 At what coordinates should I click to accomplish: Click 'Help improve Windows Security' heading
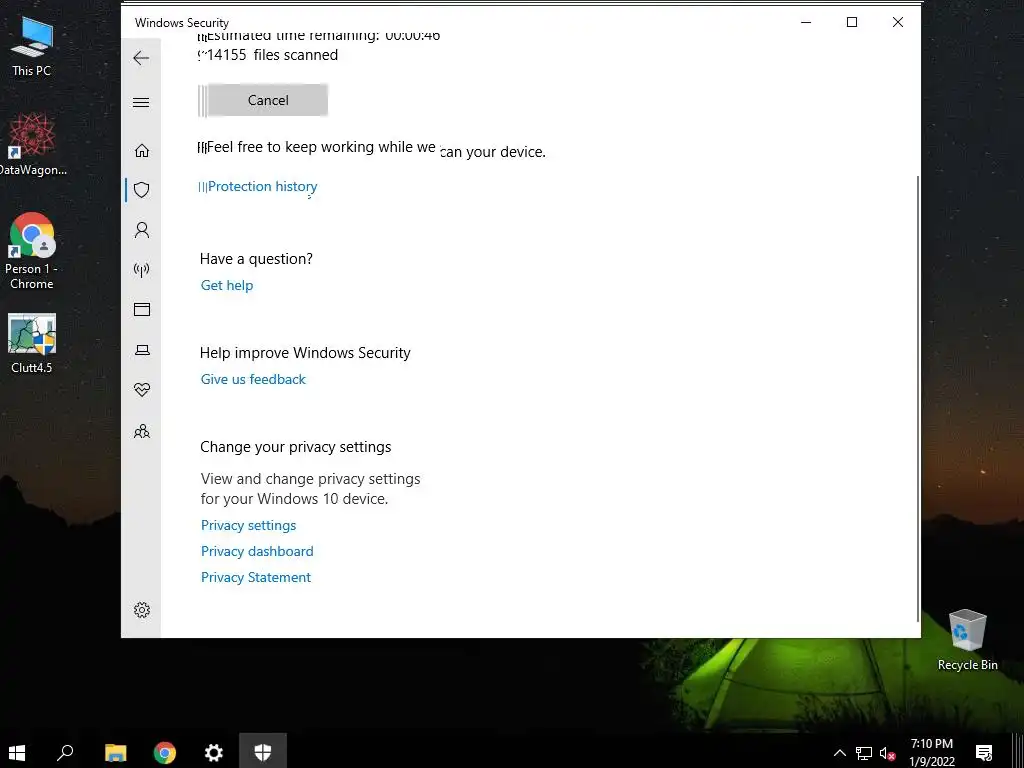pyautogui.click(x=305, y=353)
